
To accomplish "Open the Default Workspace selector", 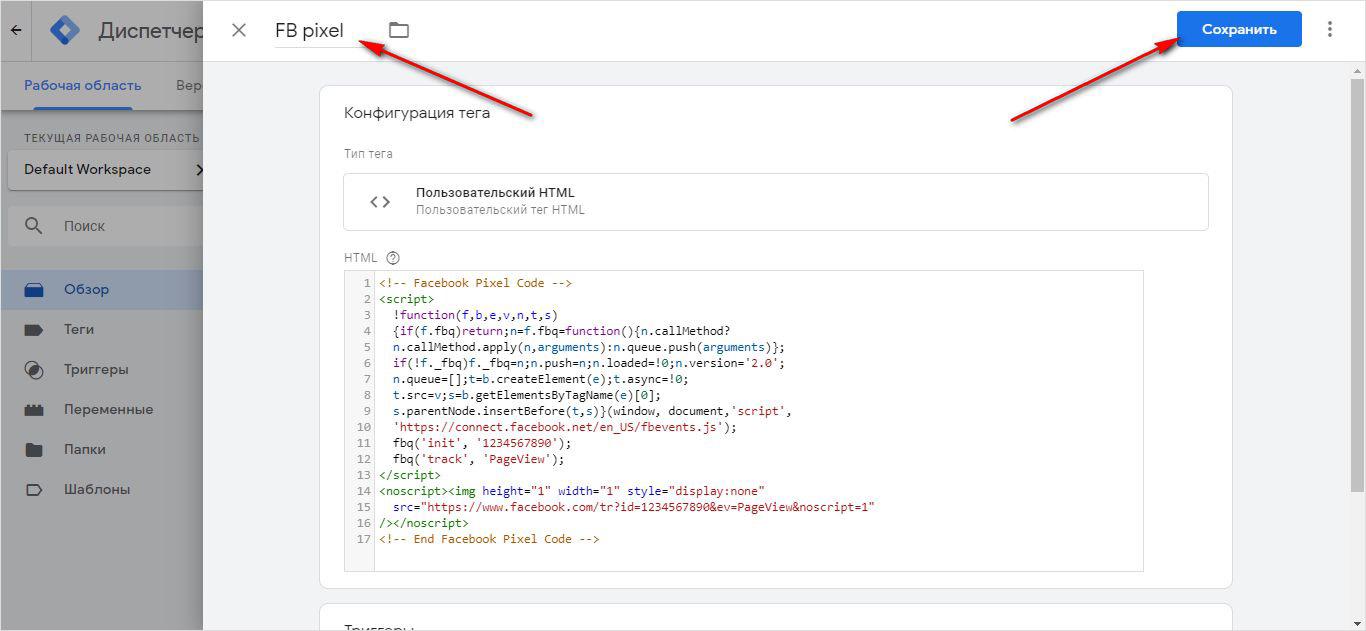I will point(105,170).
